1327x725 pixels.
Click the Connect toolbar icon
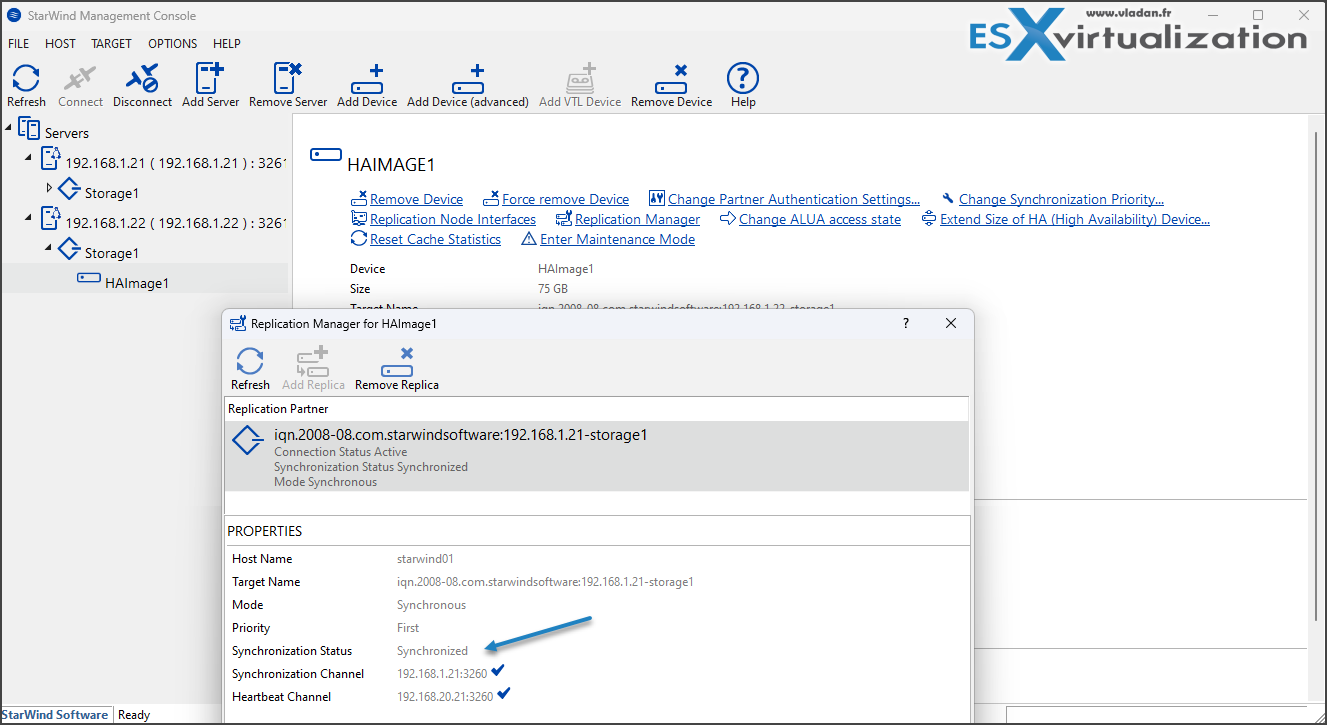[80, 78]
